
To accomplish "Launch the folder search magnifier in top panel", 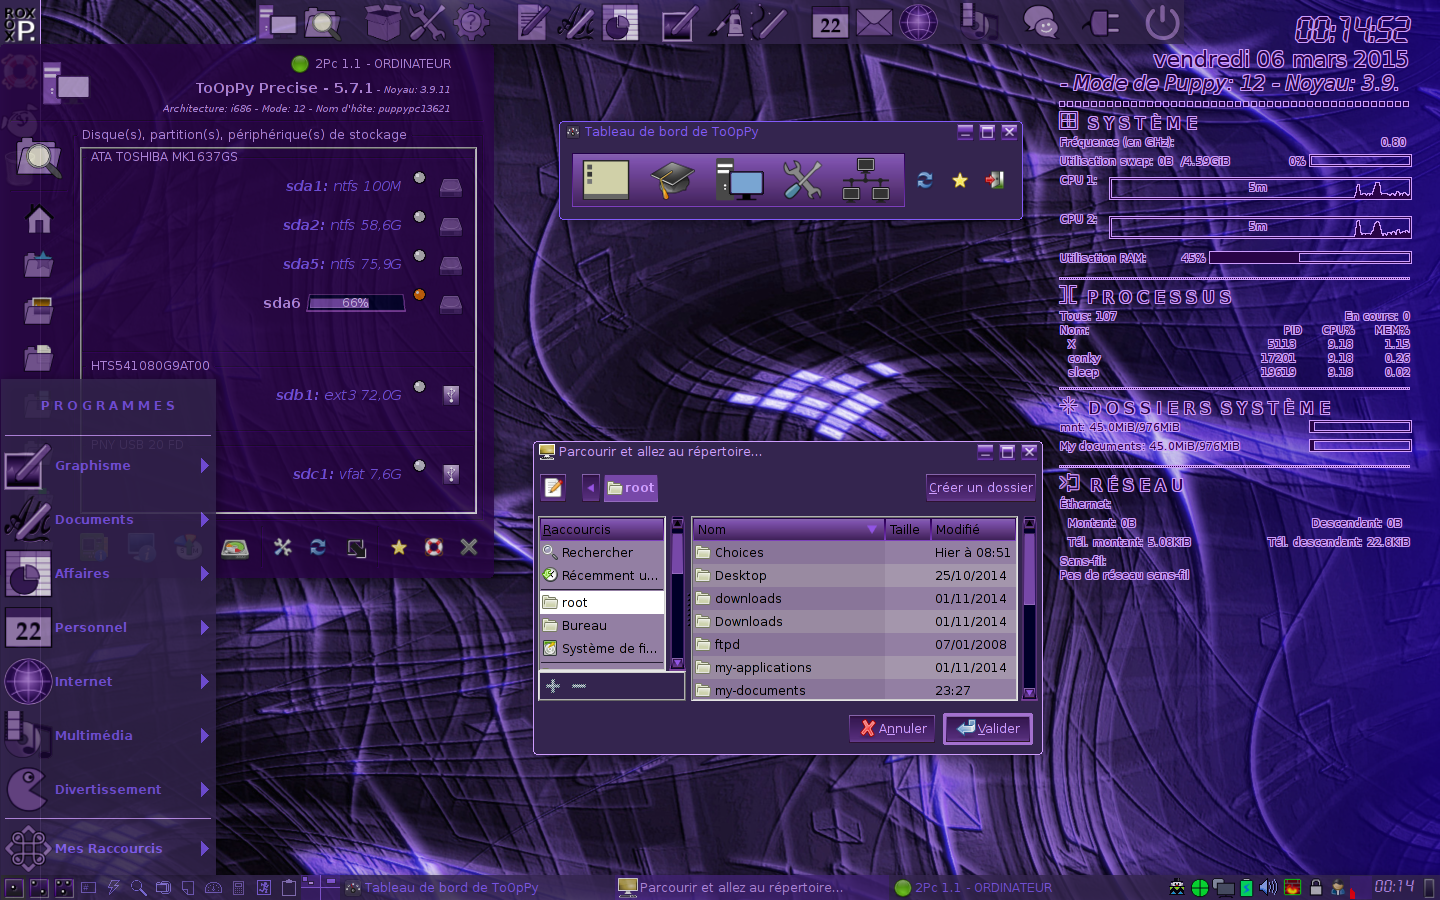I will click(x=322, y=22).
